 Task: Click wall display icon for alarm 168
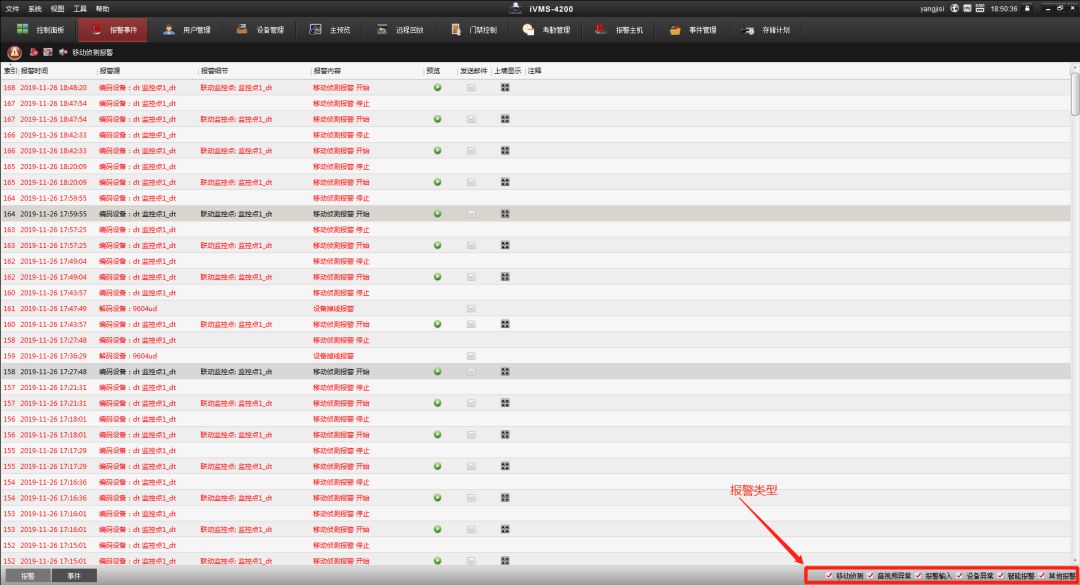[506, 87]
